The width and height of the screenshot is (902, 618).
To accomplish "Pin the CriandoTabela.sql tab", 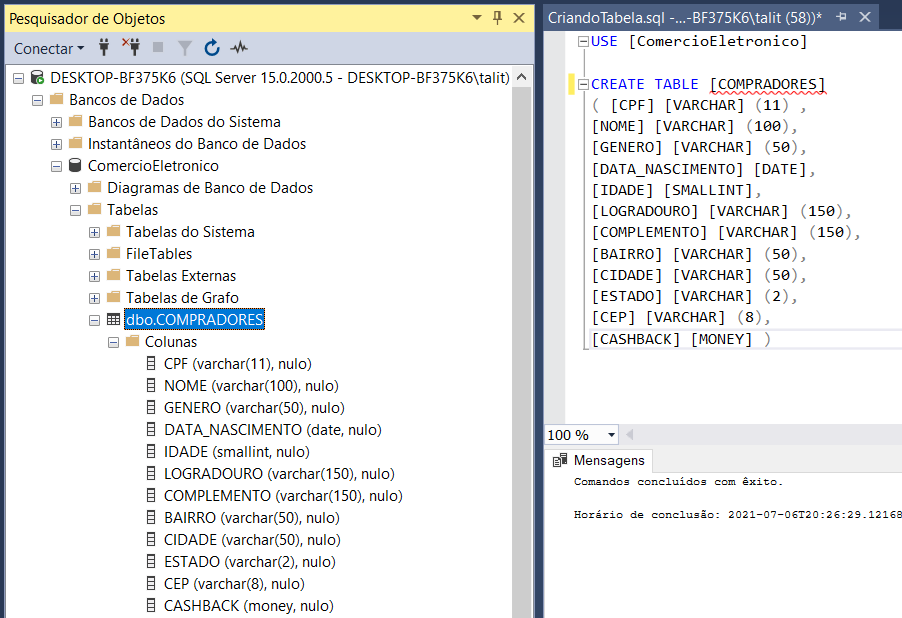I will tap(841, 17).
